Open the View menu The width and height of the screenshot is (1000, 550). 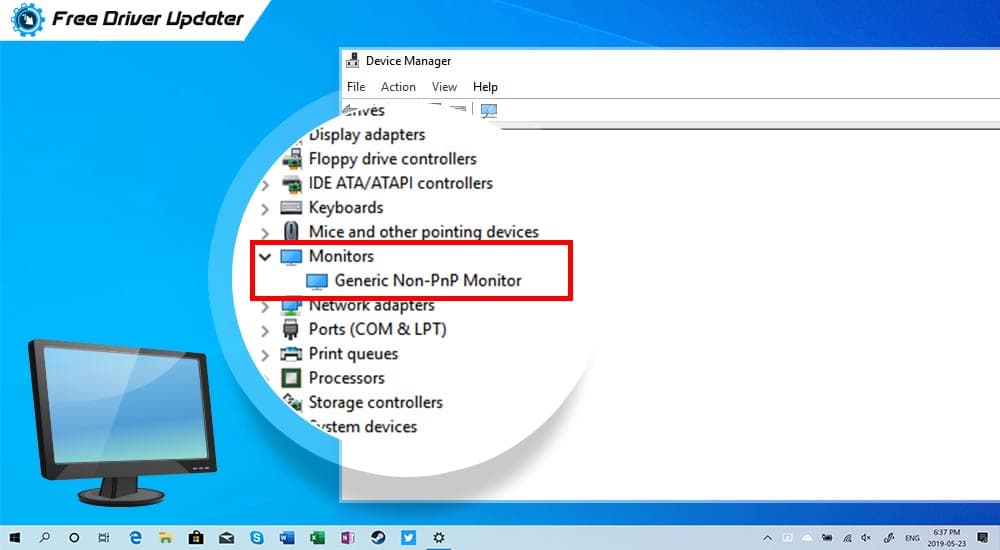(444, 87)
